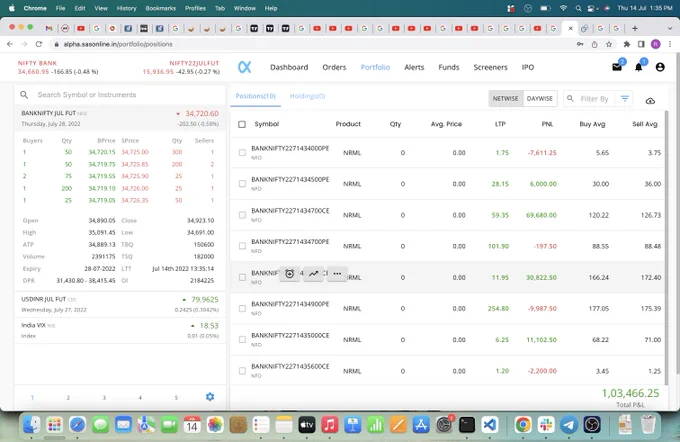Select checkbox for BANKNIFTY2271434000PE row
The width and height of the screenshot is (680, 442).
(242, 153)
